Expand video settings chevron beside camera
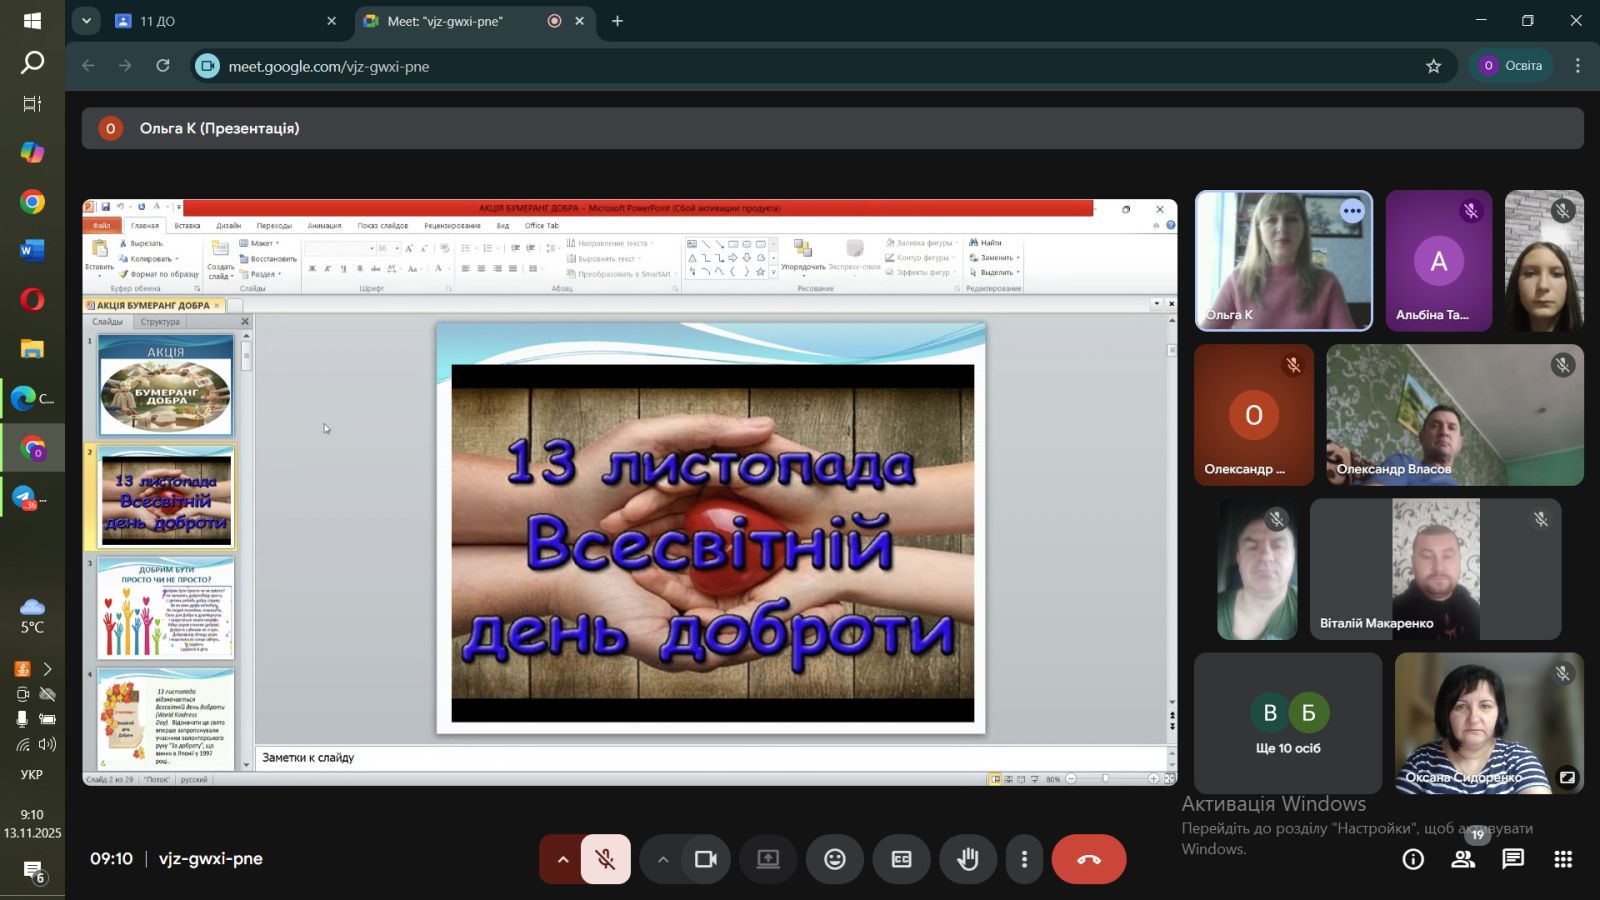1600x900 pixels. pyautogui.click(x=663, y=859)
